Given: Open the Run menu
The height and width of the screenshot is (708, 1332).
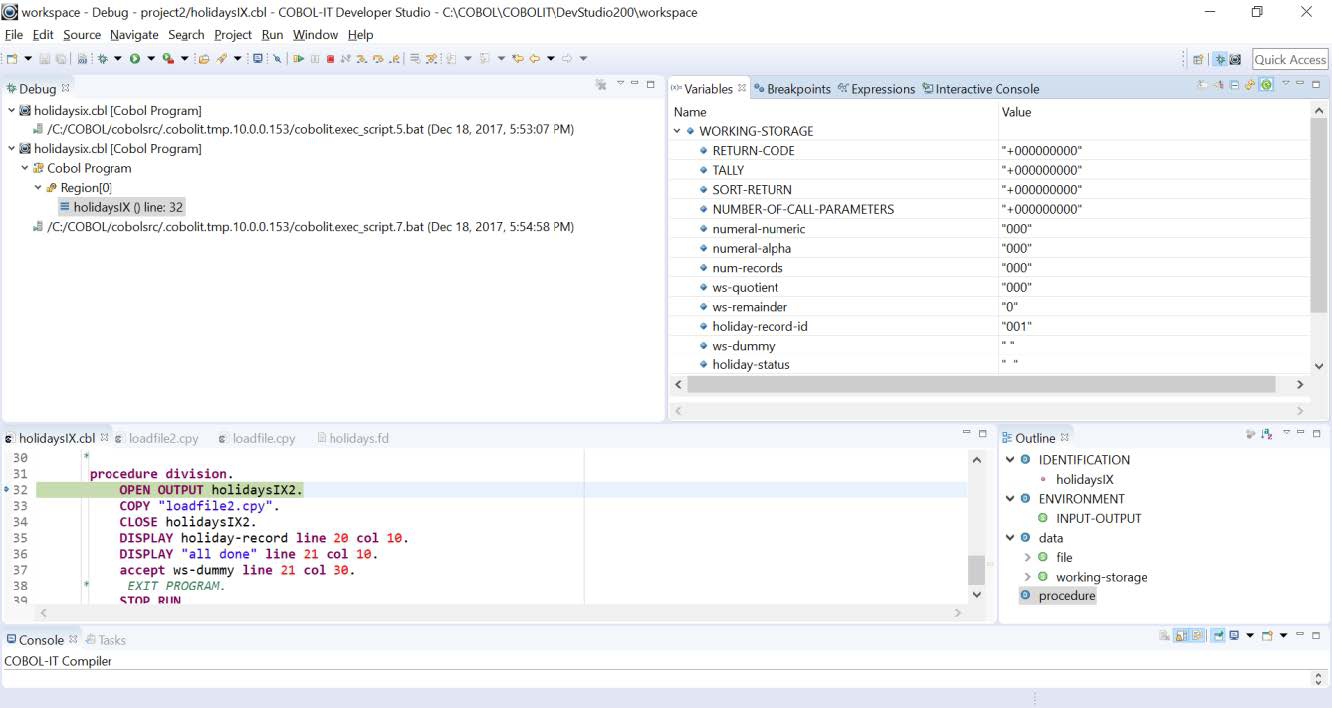Looking at the screenshot, I should pos(272,34).
